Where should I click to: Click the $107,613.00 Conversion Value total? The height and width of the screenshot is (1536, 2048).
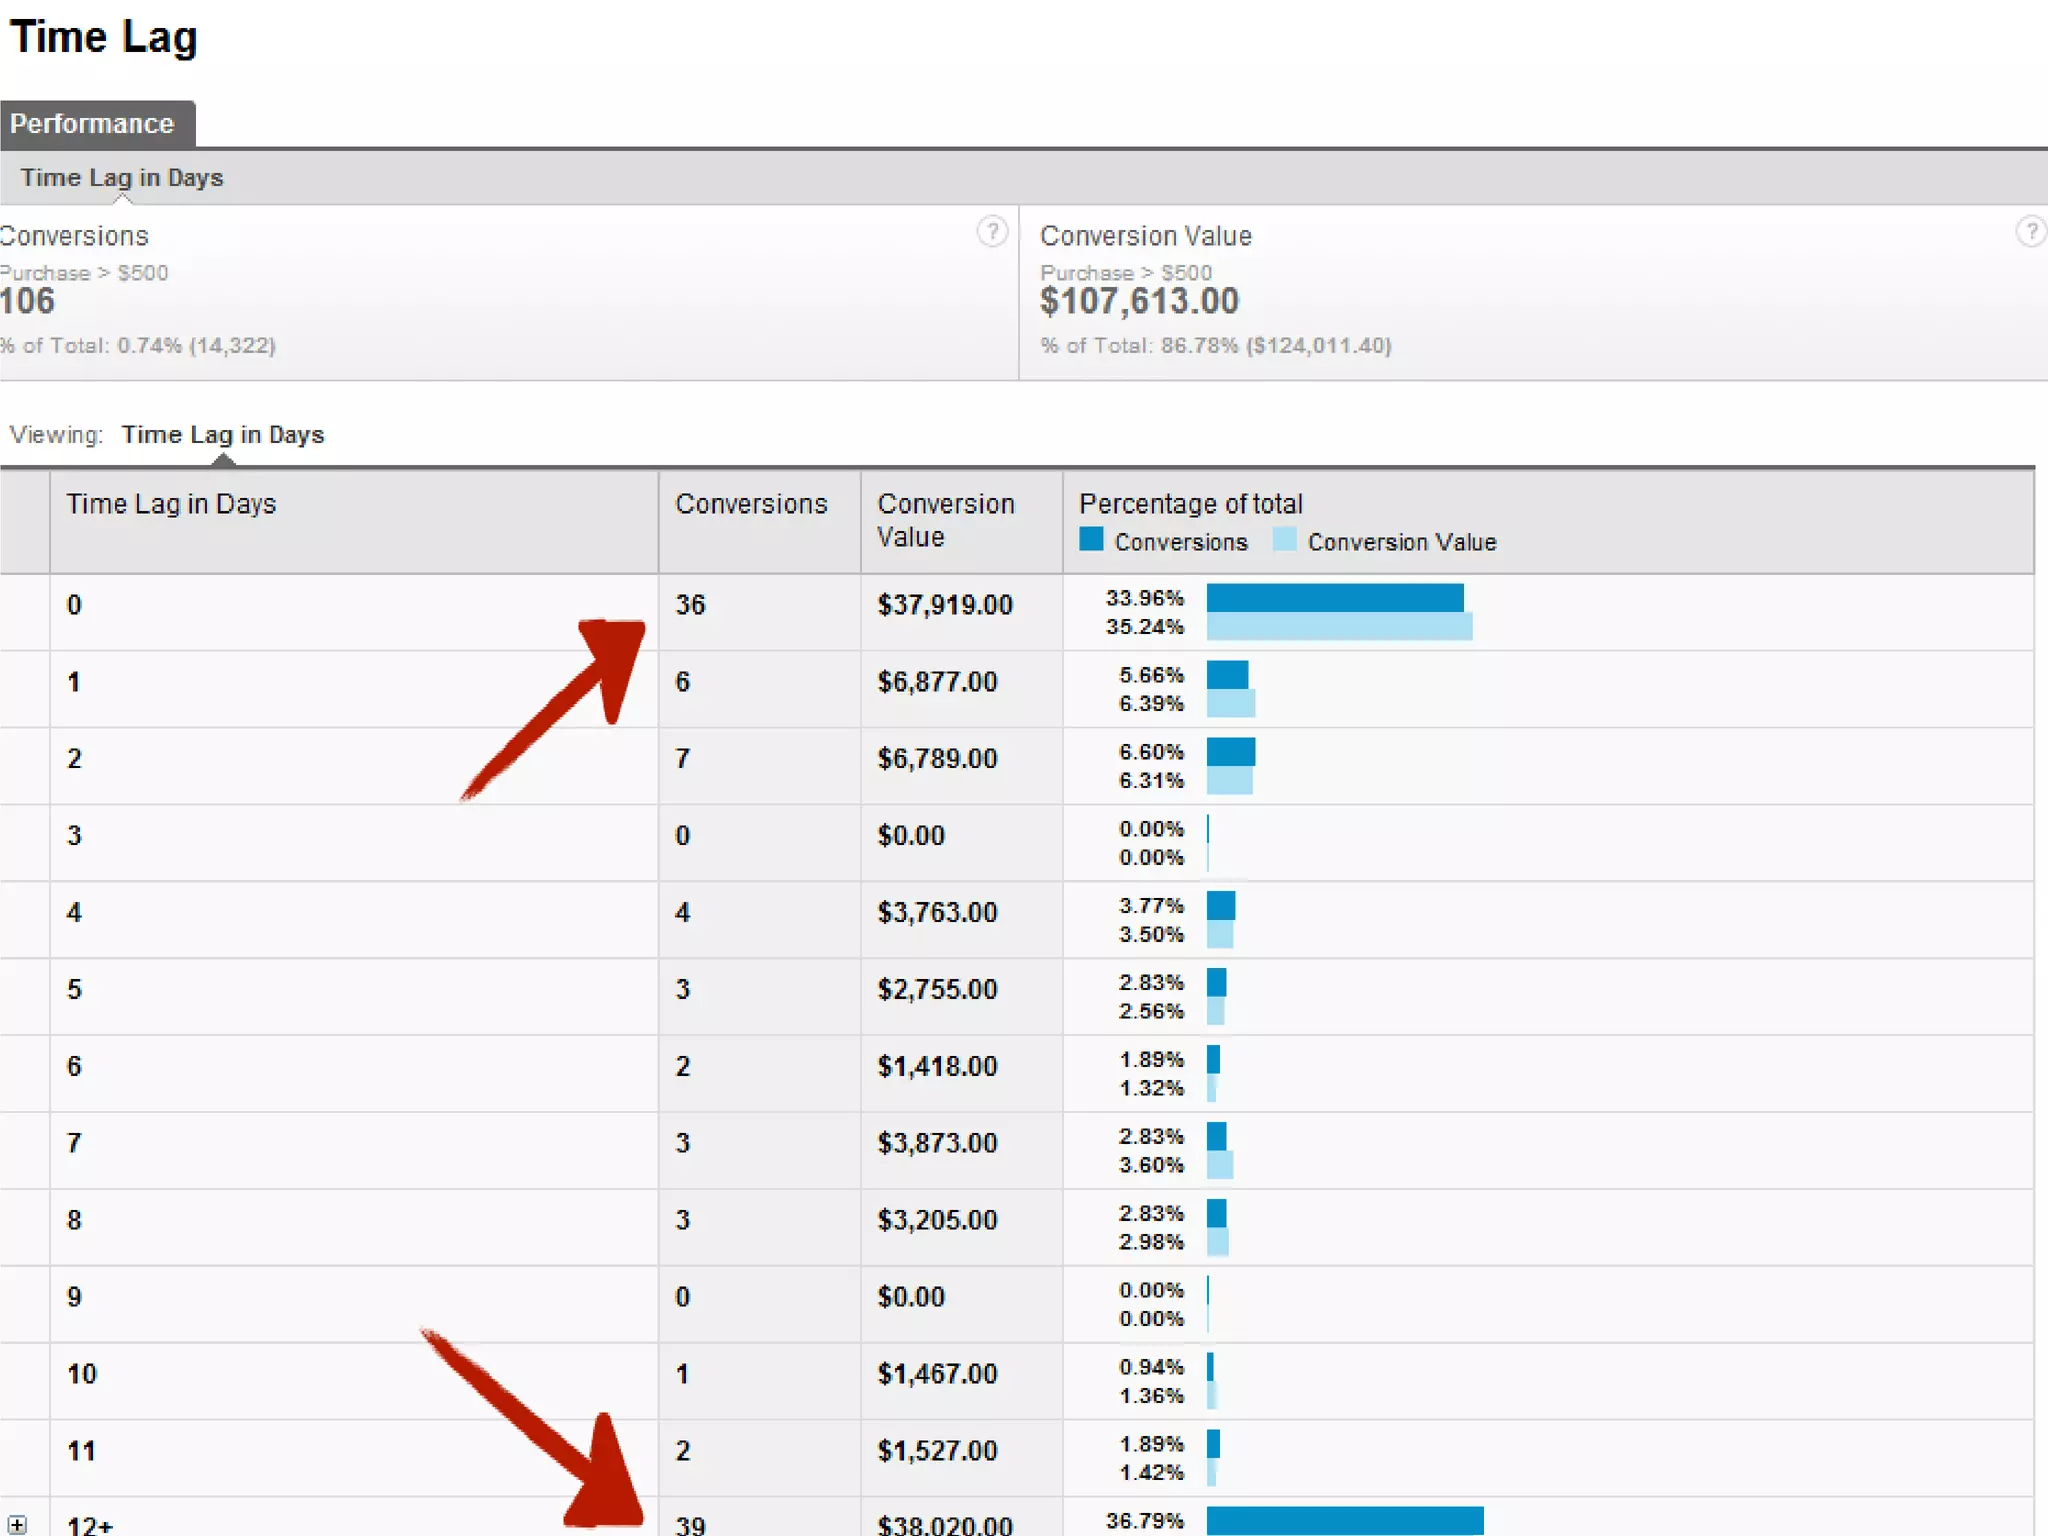tap(1139, 301)
